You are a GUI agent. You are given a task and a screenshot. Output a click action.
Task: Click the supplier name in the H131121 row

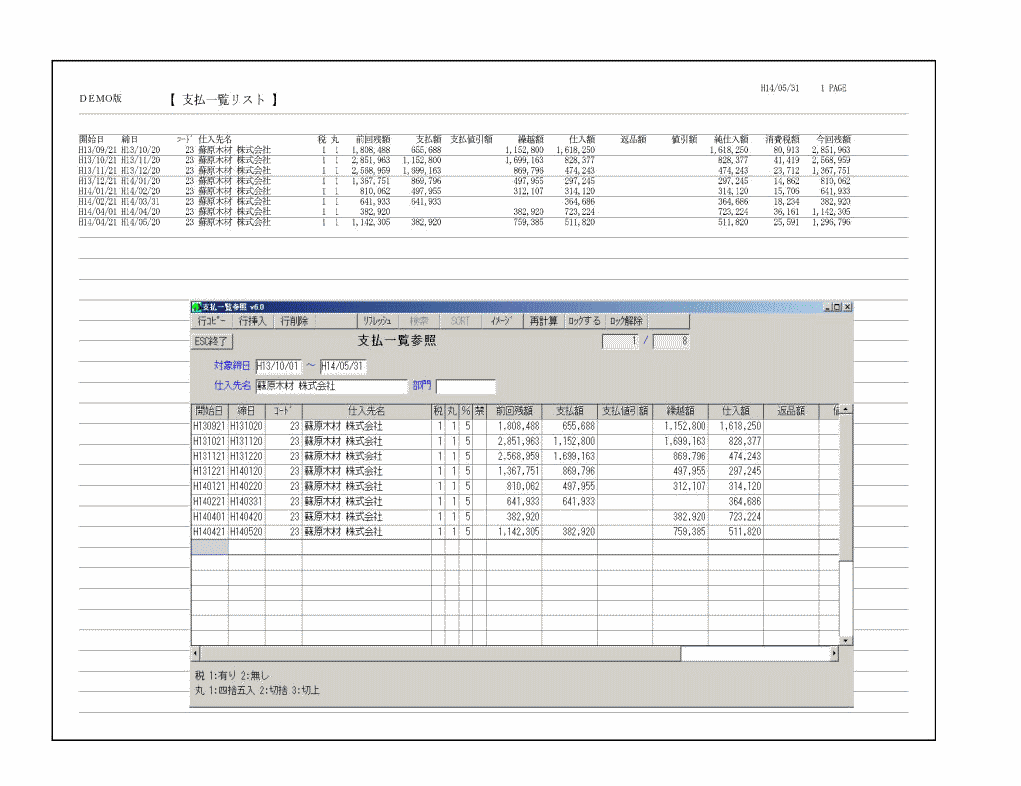(x=367, y=456)
